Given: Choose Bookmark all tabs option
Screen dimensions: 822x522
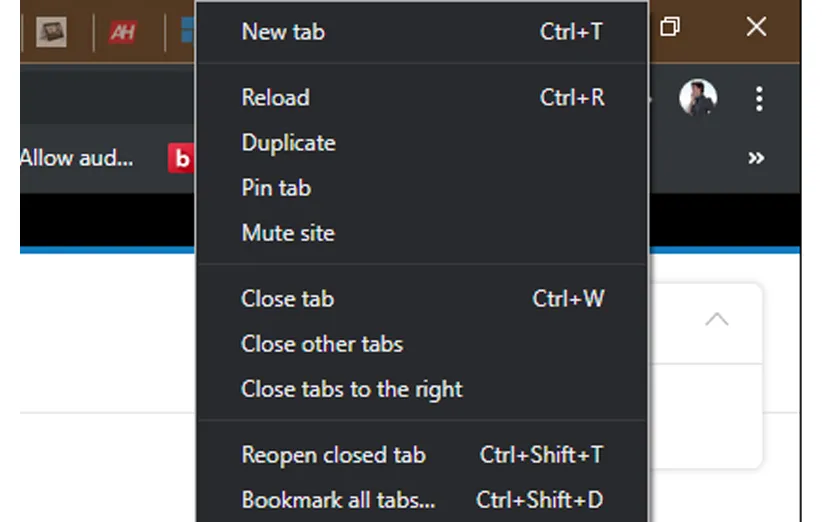Looking at the screenshot, I should pos(338,500).
